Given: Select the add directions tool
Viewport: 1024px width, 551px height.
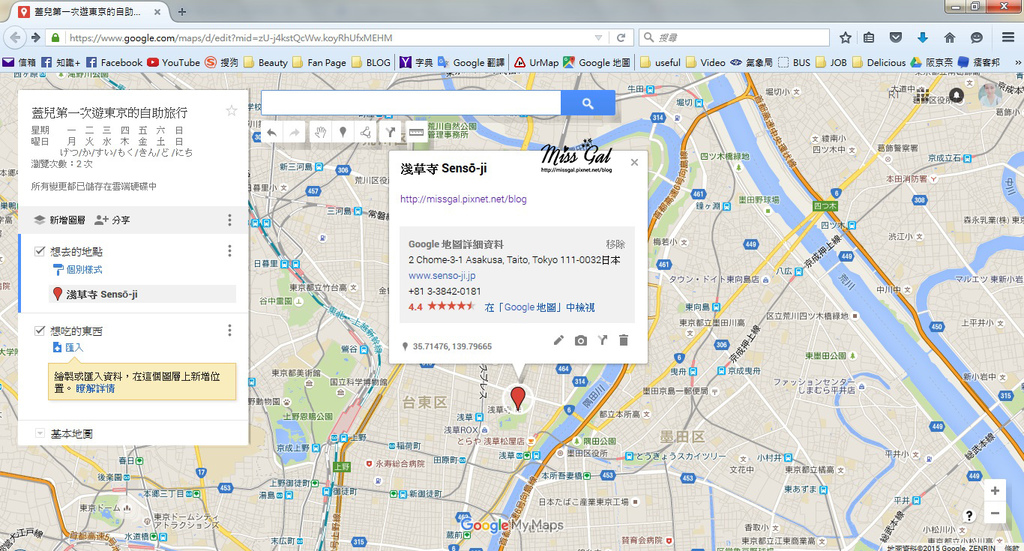Looking at the screenshot, I should [x=390, y=133].
